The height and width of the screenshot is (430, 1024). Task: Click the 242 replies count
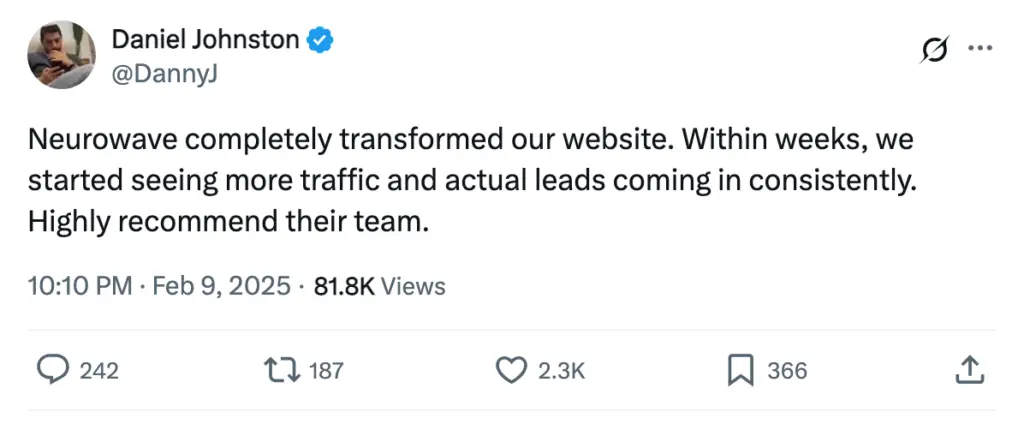(99, 371)
